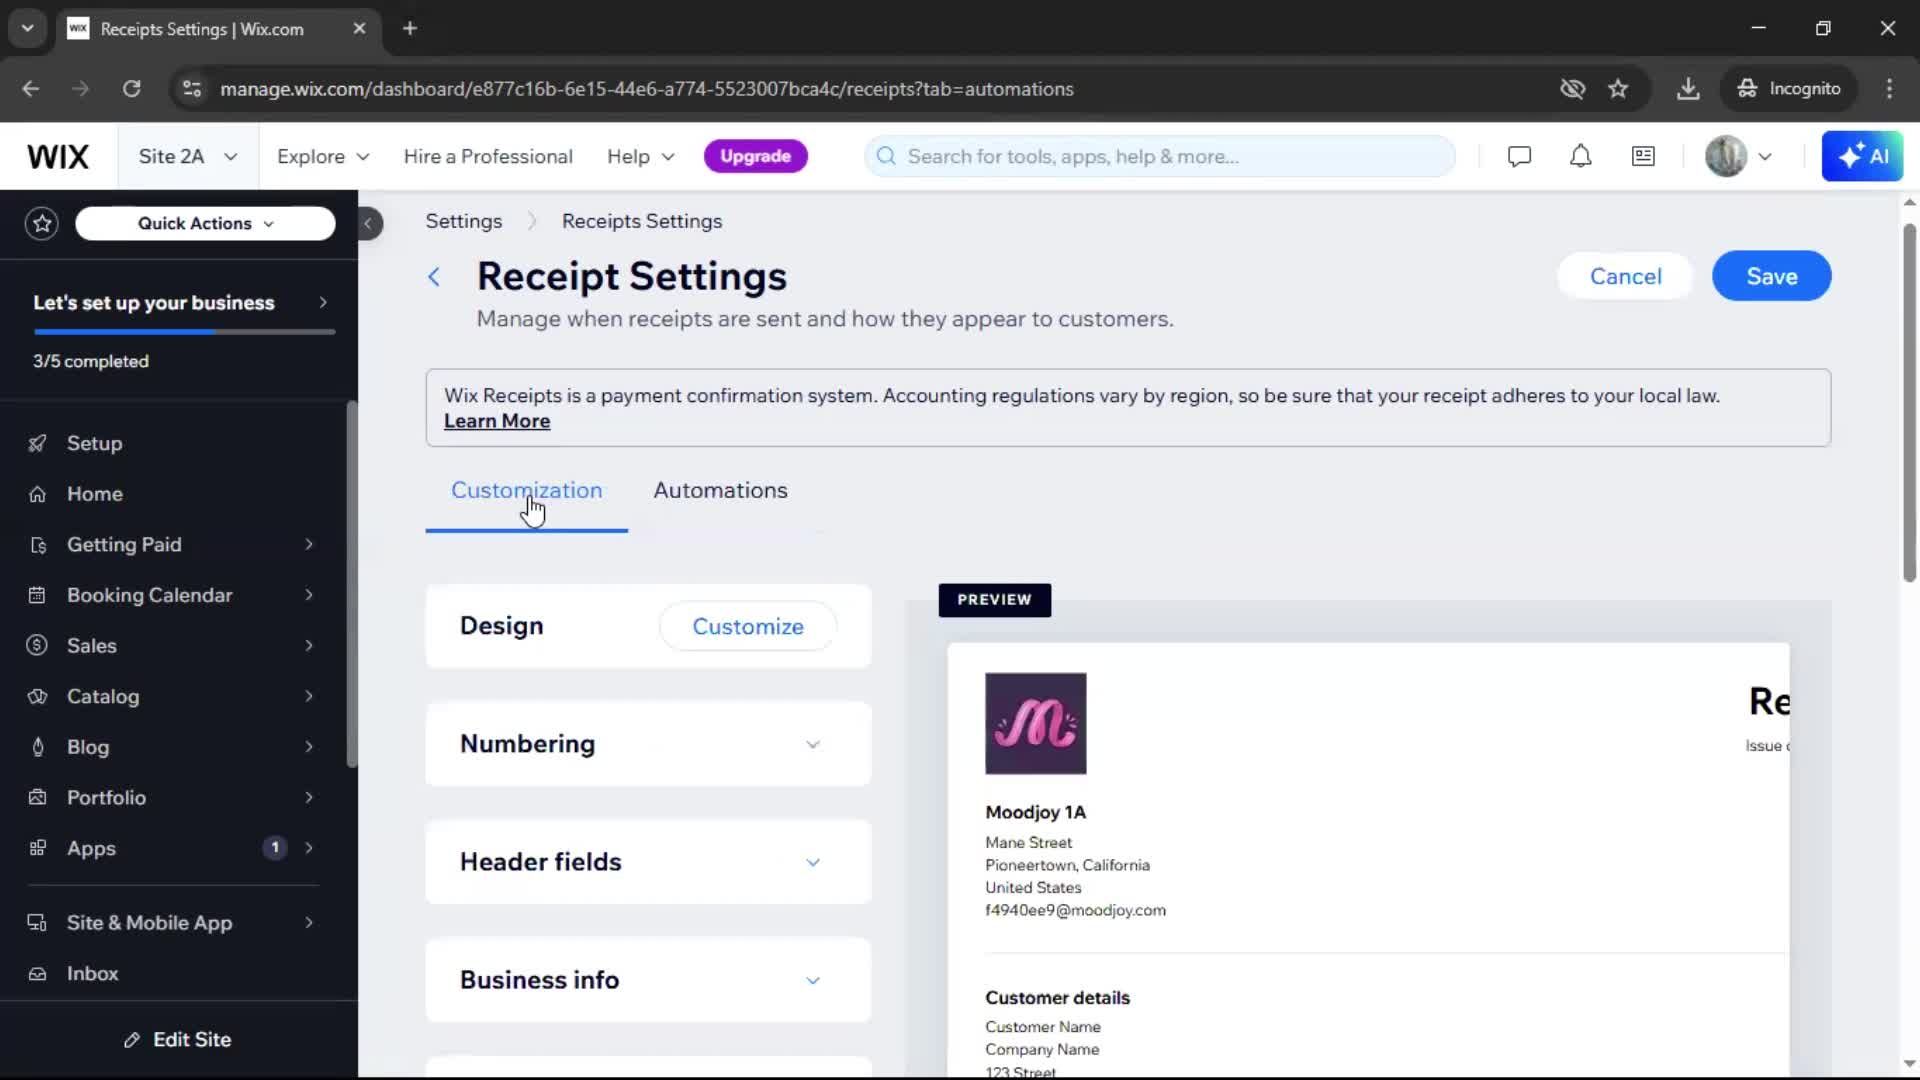The width and height of the screenshot is (1920, 1080).
Task: Click the search for tools input field
Action: pyautogui.click(x=1160, y=157)
